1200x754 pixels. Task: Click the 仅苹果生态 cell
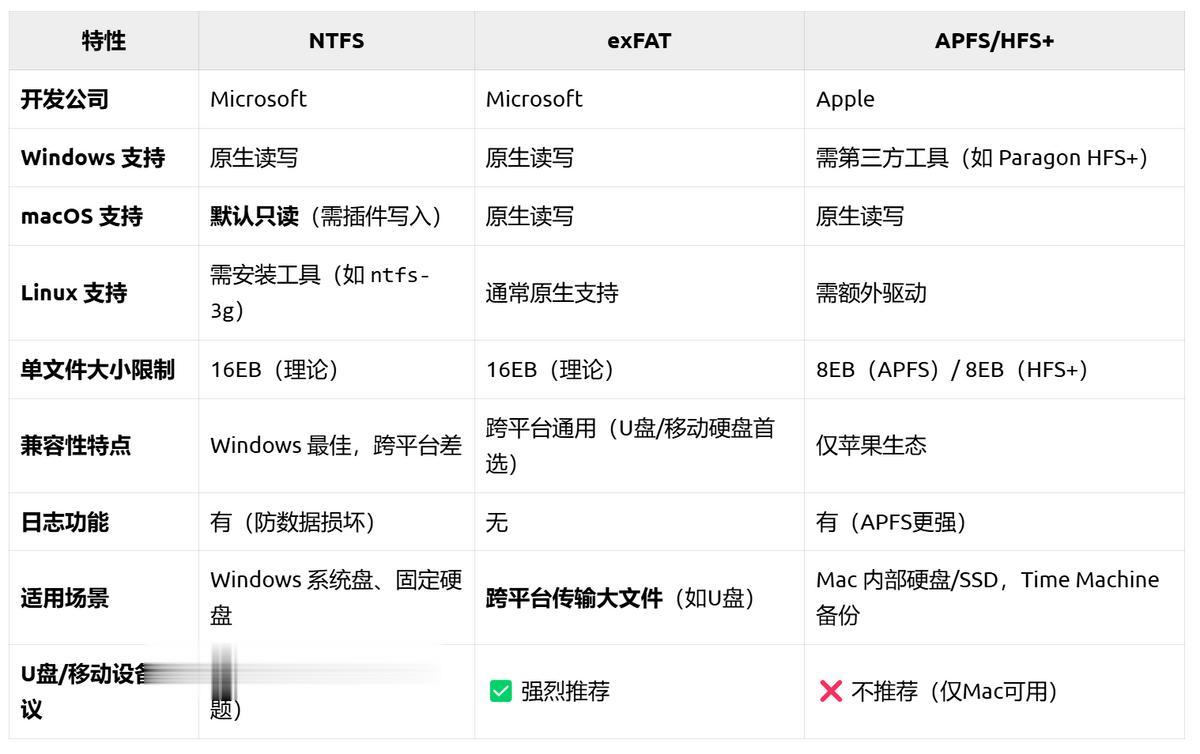[x=871, y=446]
